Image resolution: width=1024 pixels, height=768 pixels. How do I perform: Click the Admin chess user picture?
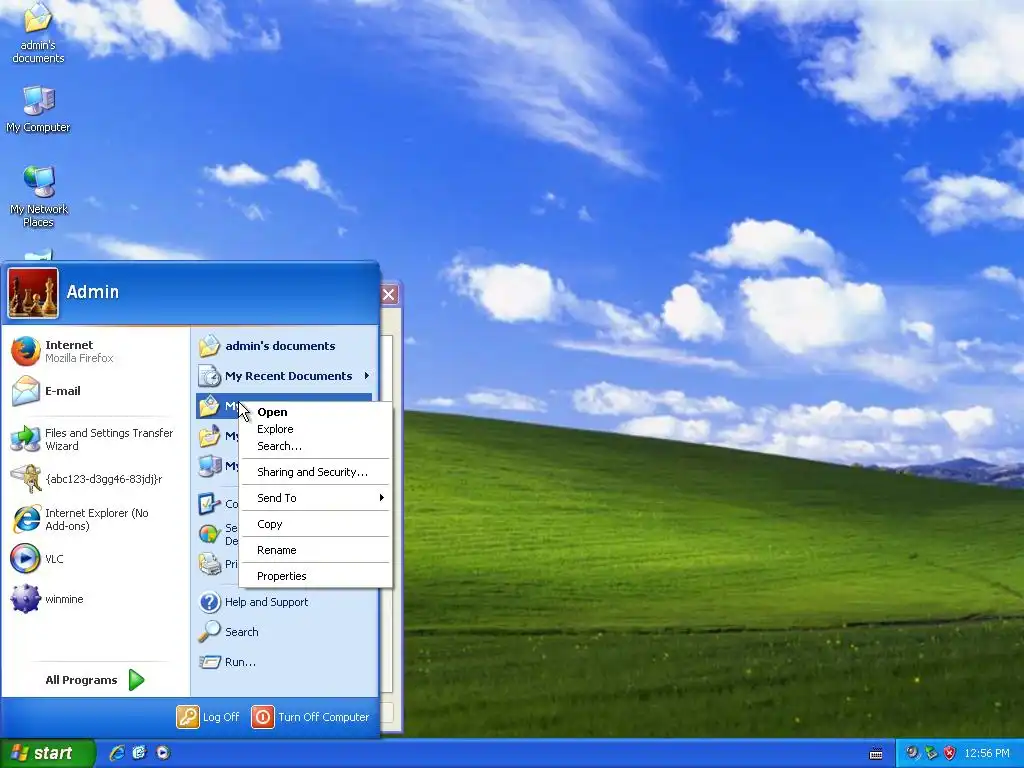click(x=33, y=293)
